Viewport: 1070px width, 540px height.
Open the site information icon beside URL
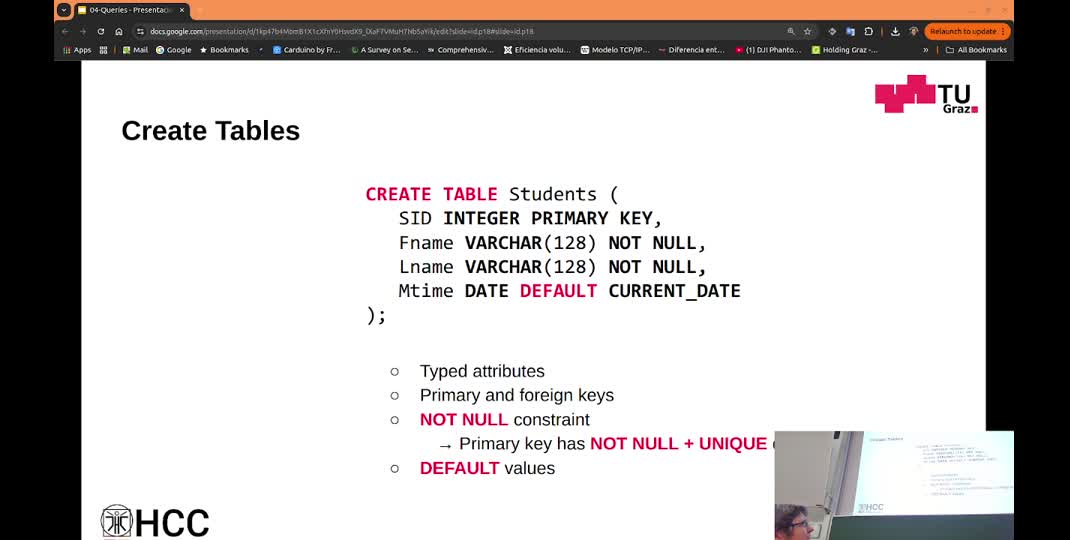[141, 31]
